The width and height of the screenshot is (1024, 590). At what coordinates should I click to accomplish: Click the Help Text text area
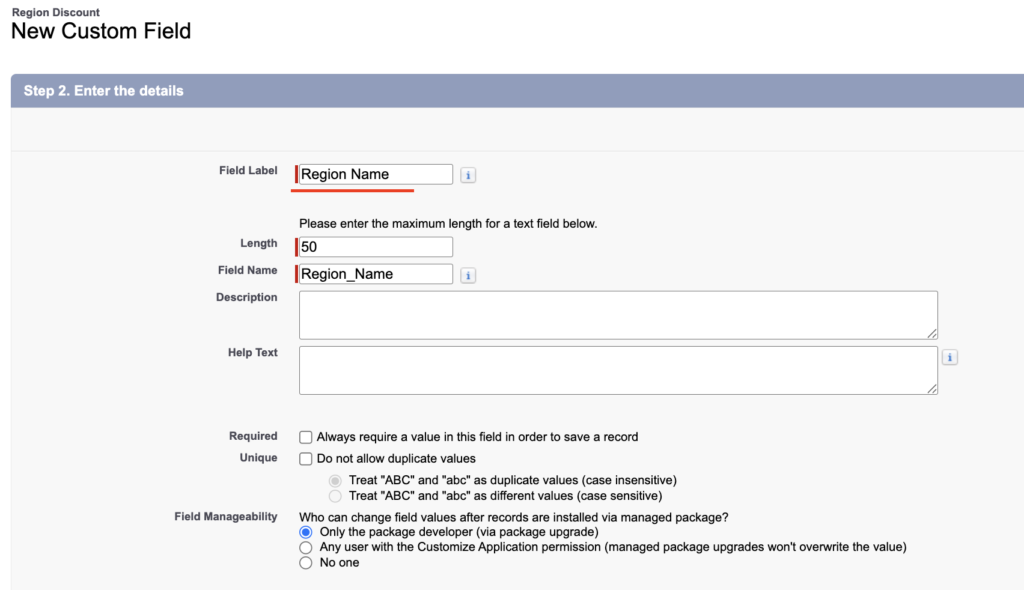[618, 368]
